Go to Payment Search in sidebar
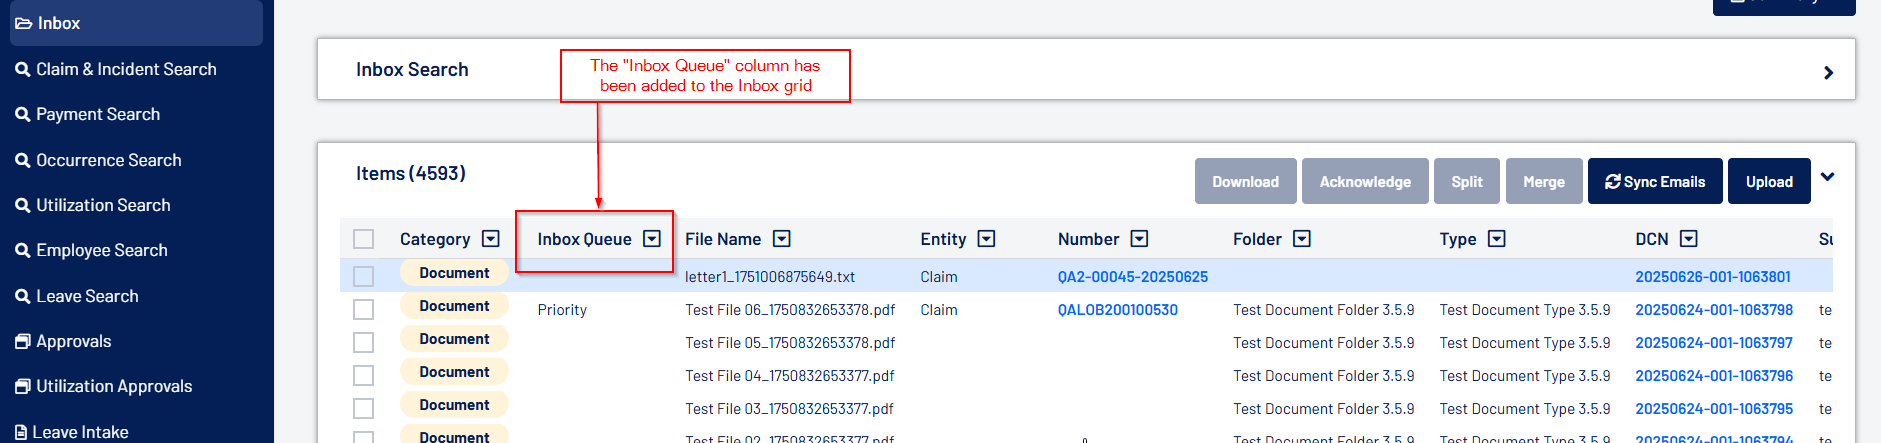Image resolution: width=1881 pixels, height=443 pixels. 98,114
